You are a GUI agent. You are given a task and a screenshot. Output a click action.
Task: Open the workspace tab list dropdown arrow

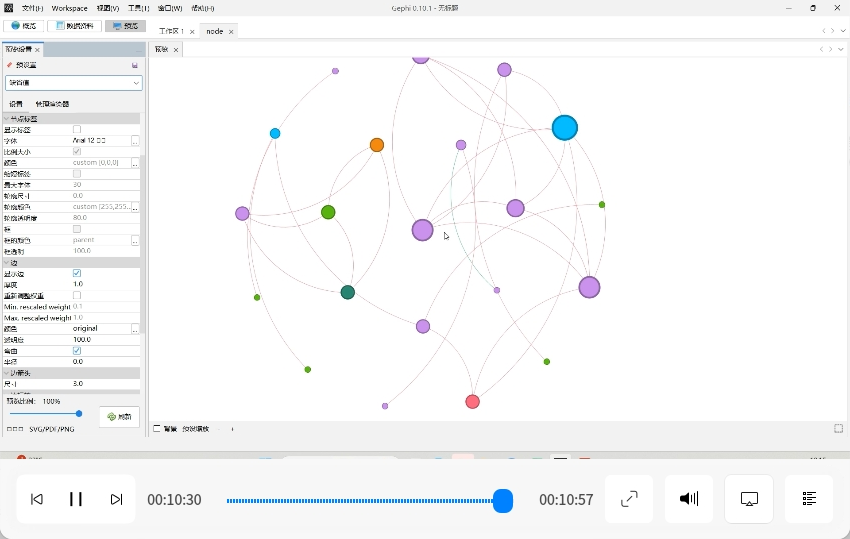843,31
